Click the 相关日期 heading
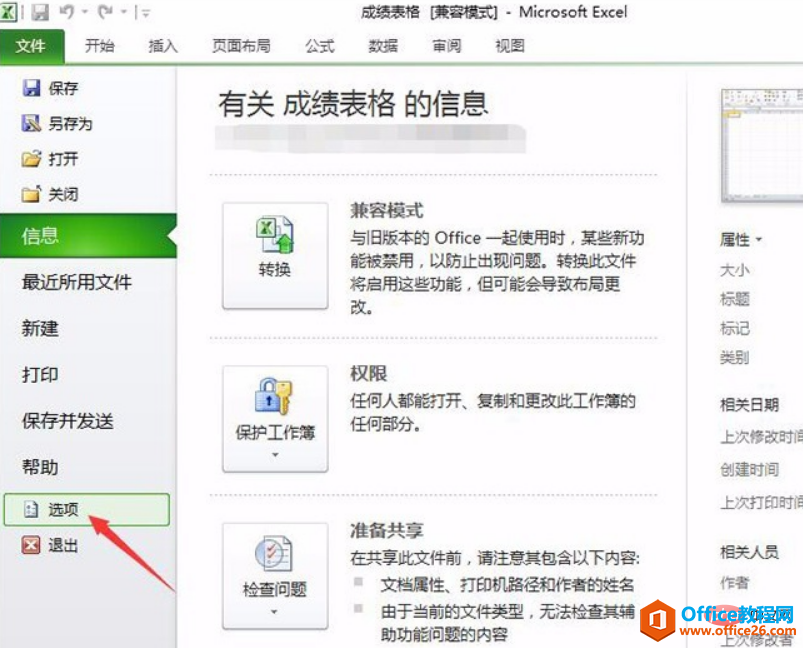Image resolution: width=803 pixels, height=648 pixels. pyautogui.click(x=749, y=405)
